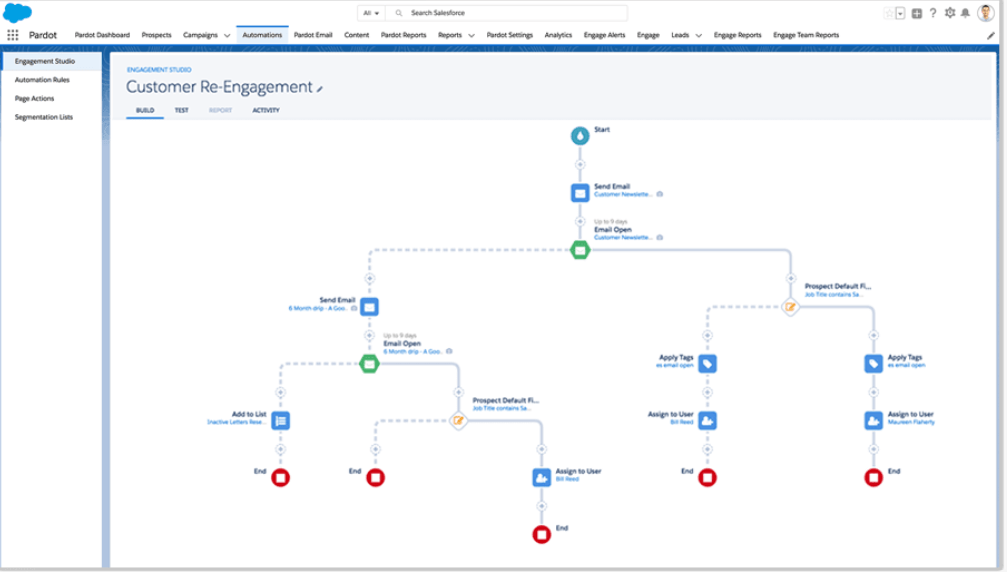Click the add-step plus above Add to List
Screen dimensions: 1007x572
(281, 392)
